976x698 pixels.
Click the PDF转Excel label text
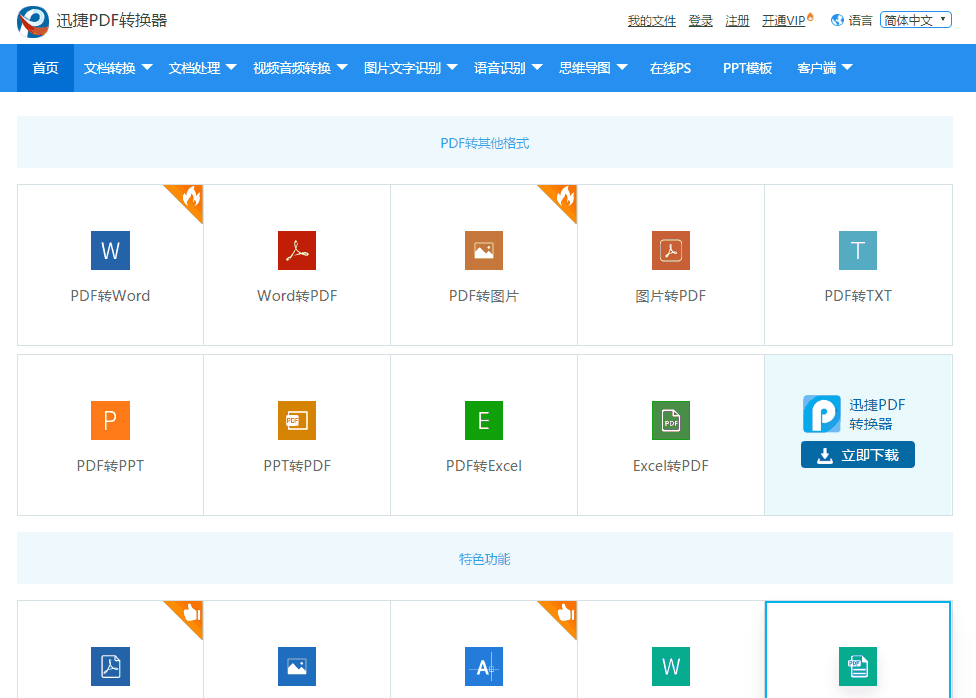pos(484,466)
